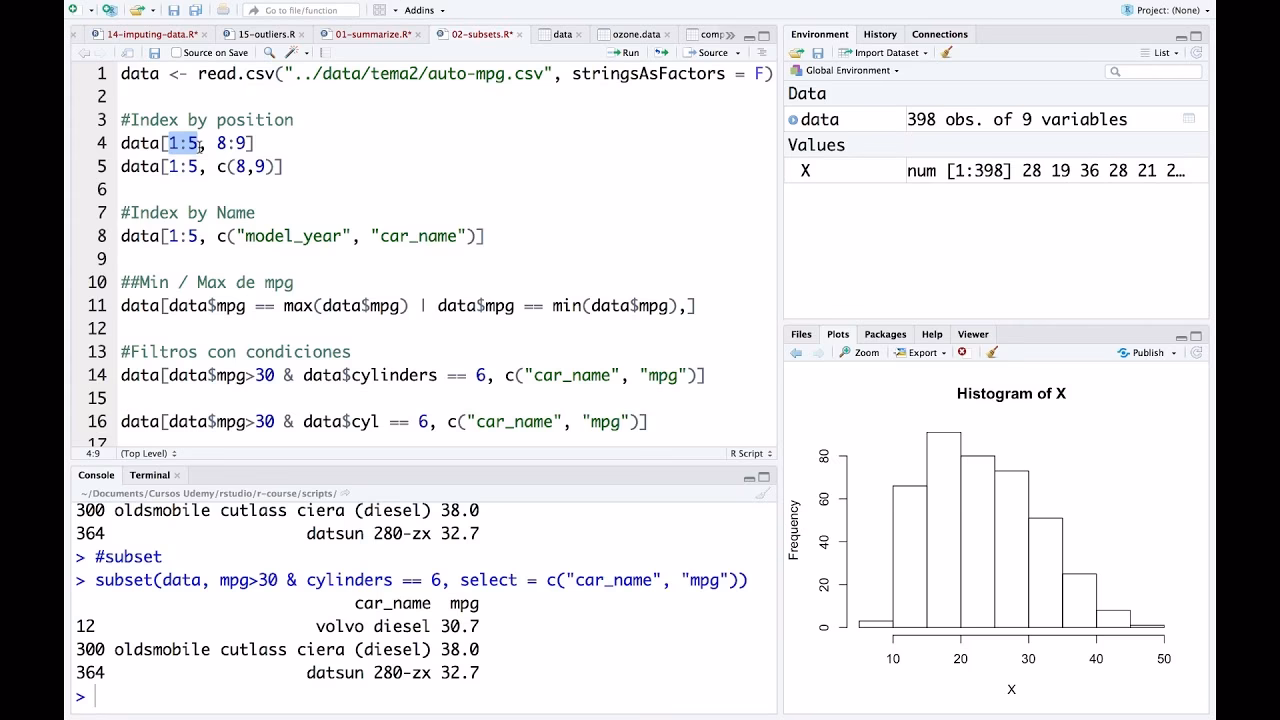Screen dimensions: 1280x720
Task: Click the New File plus icon
Action: [x=73, y=10]
